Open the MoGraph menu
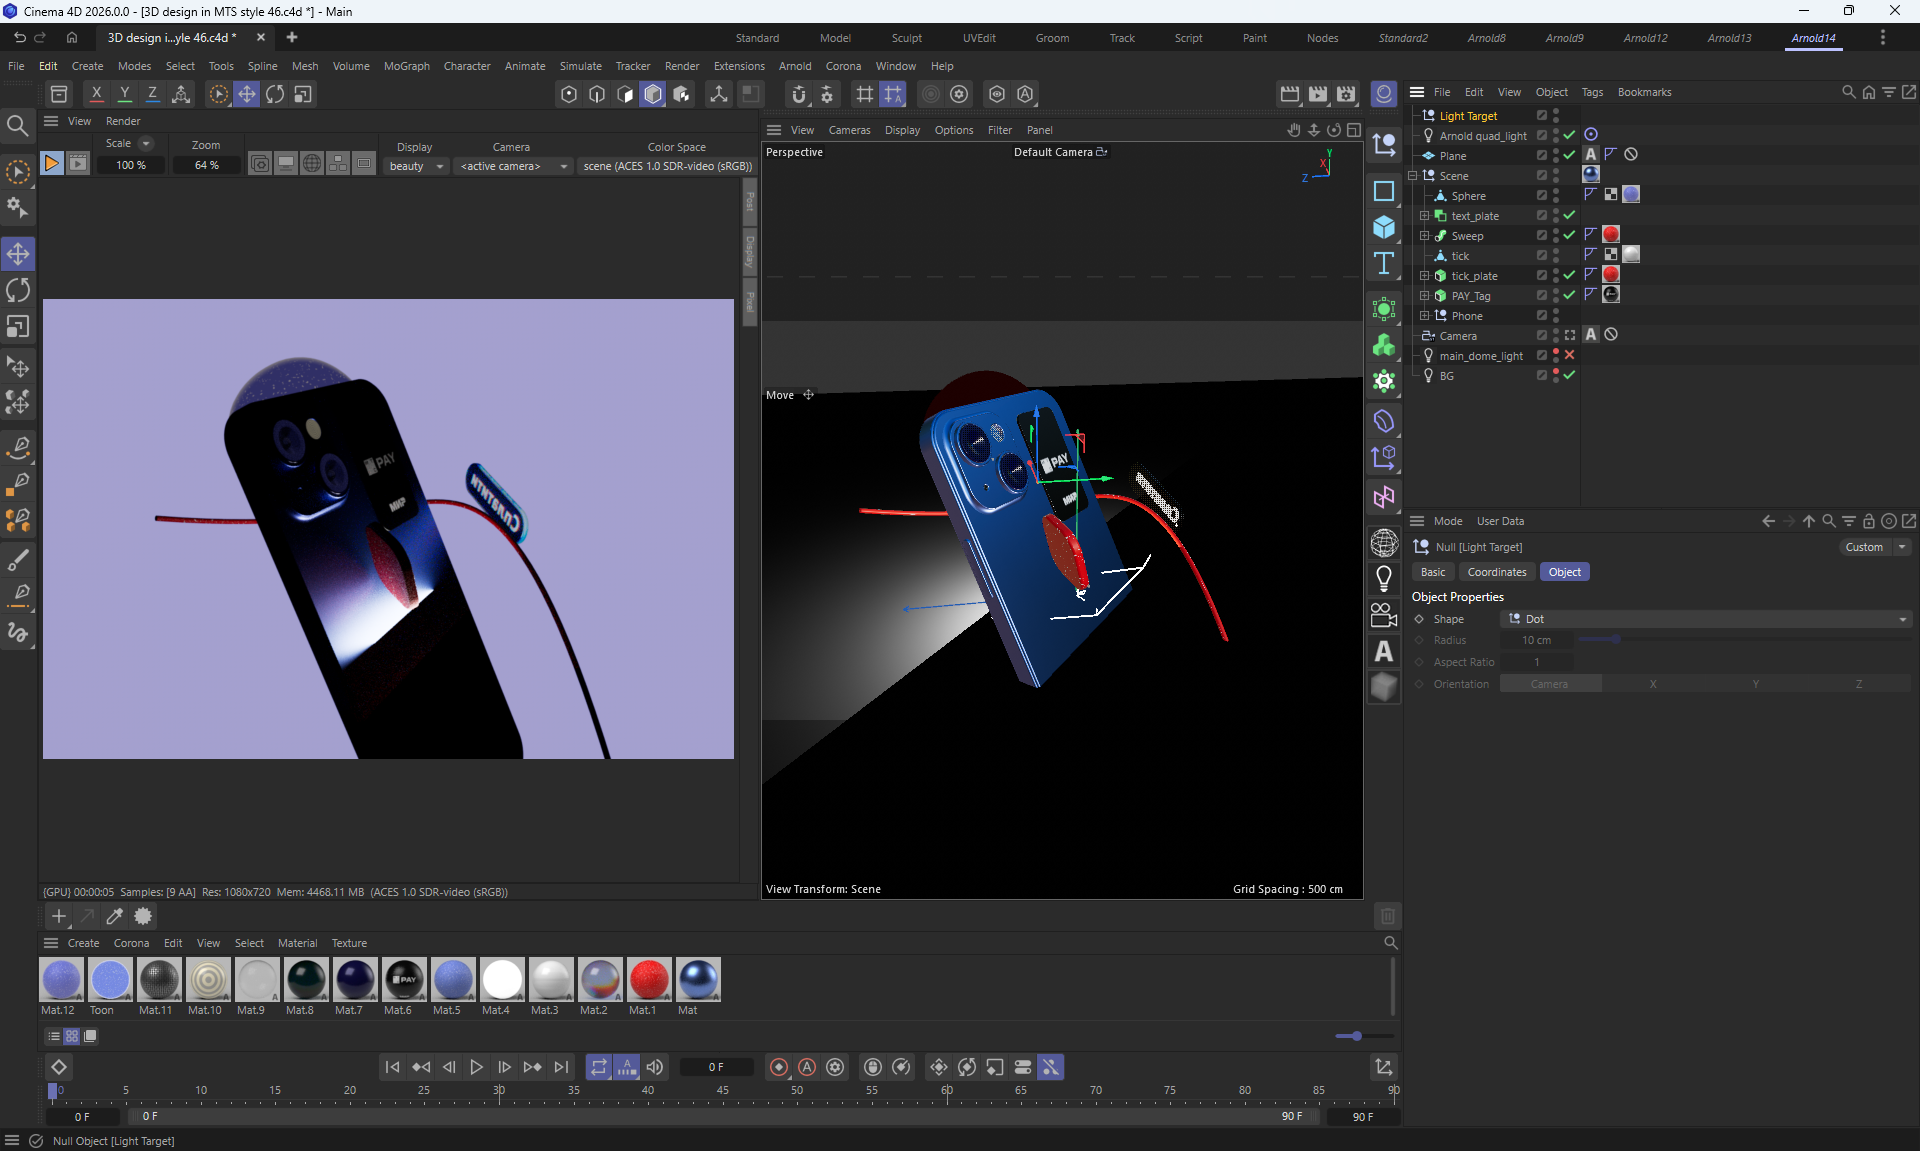 pyautogui.click(x=406, y=66)
